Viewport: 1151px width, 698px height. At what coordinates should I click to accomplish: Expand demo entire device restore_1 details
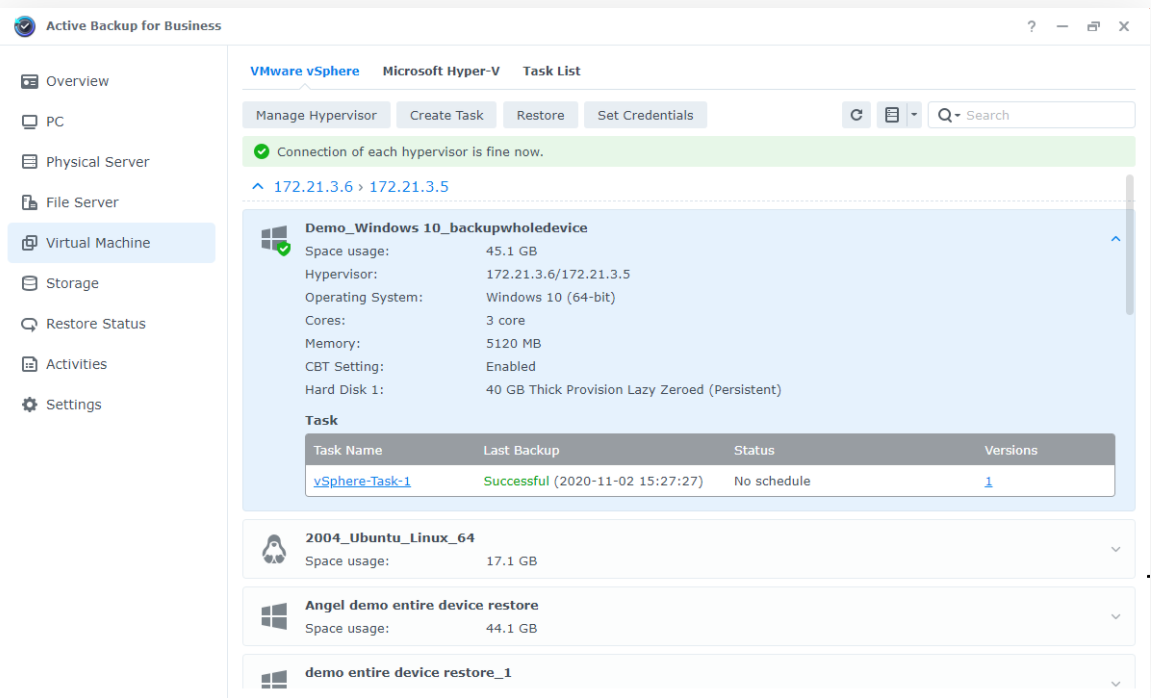[x=1115, y=683]
